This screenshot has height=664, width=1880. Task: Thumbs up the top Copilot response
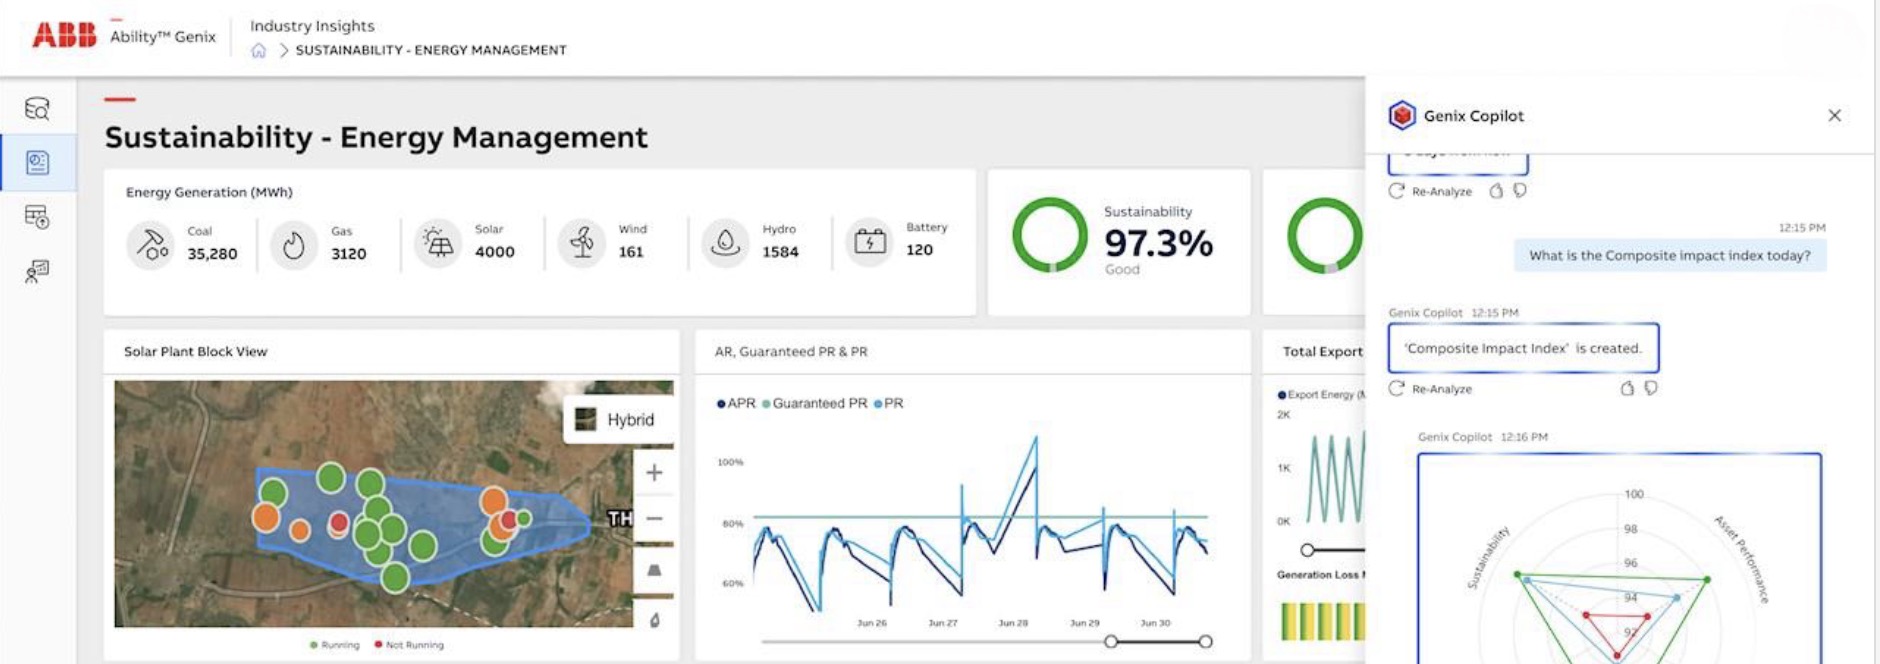pyautogui.click(x=1497, y=191)
